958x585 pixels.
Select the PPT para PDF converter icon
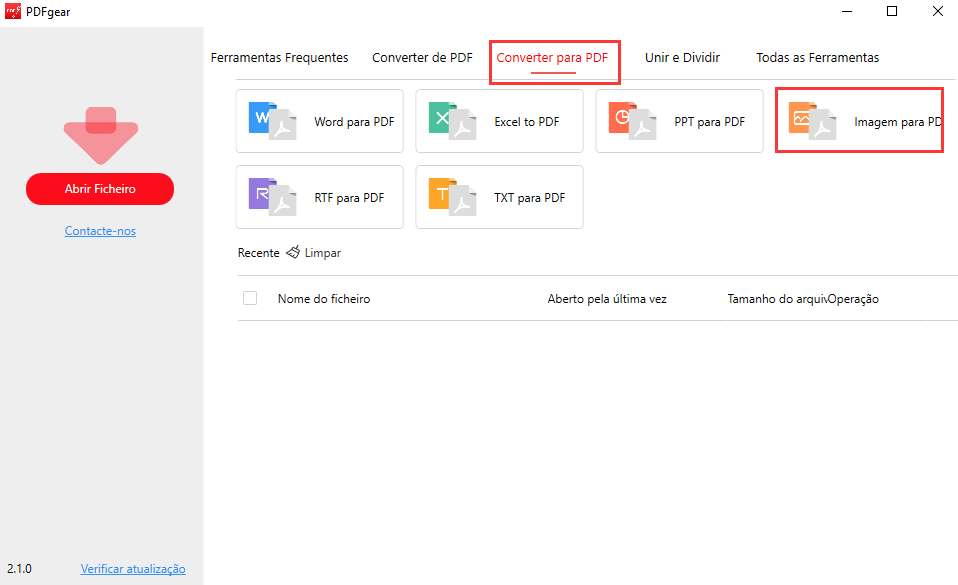632,120
